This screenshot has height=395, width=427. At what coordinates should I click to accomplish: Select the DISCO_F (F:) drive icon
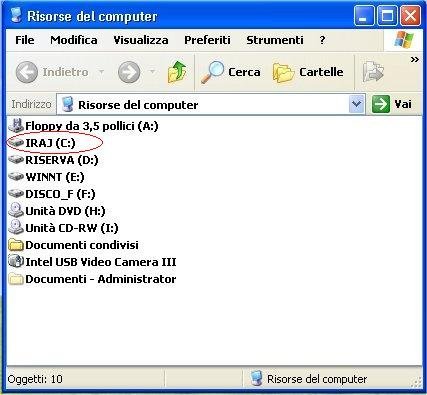pyautogui.click(x=16, y=194)
